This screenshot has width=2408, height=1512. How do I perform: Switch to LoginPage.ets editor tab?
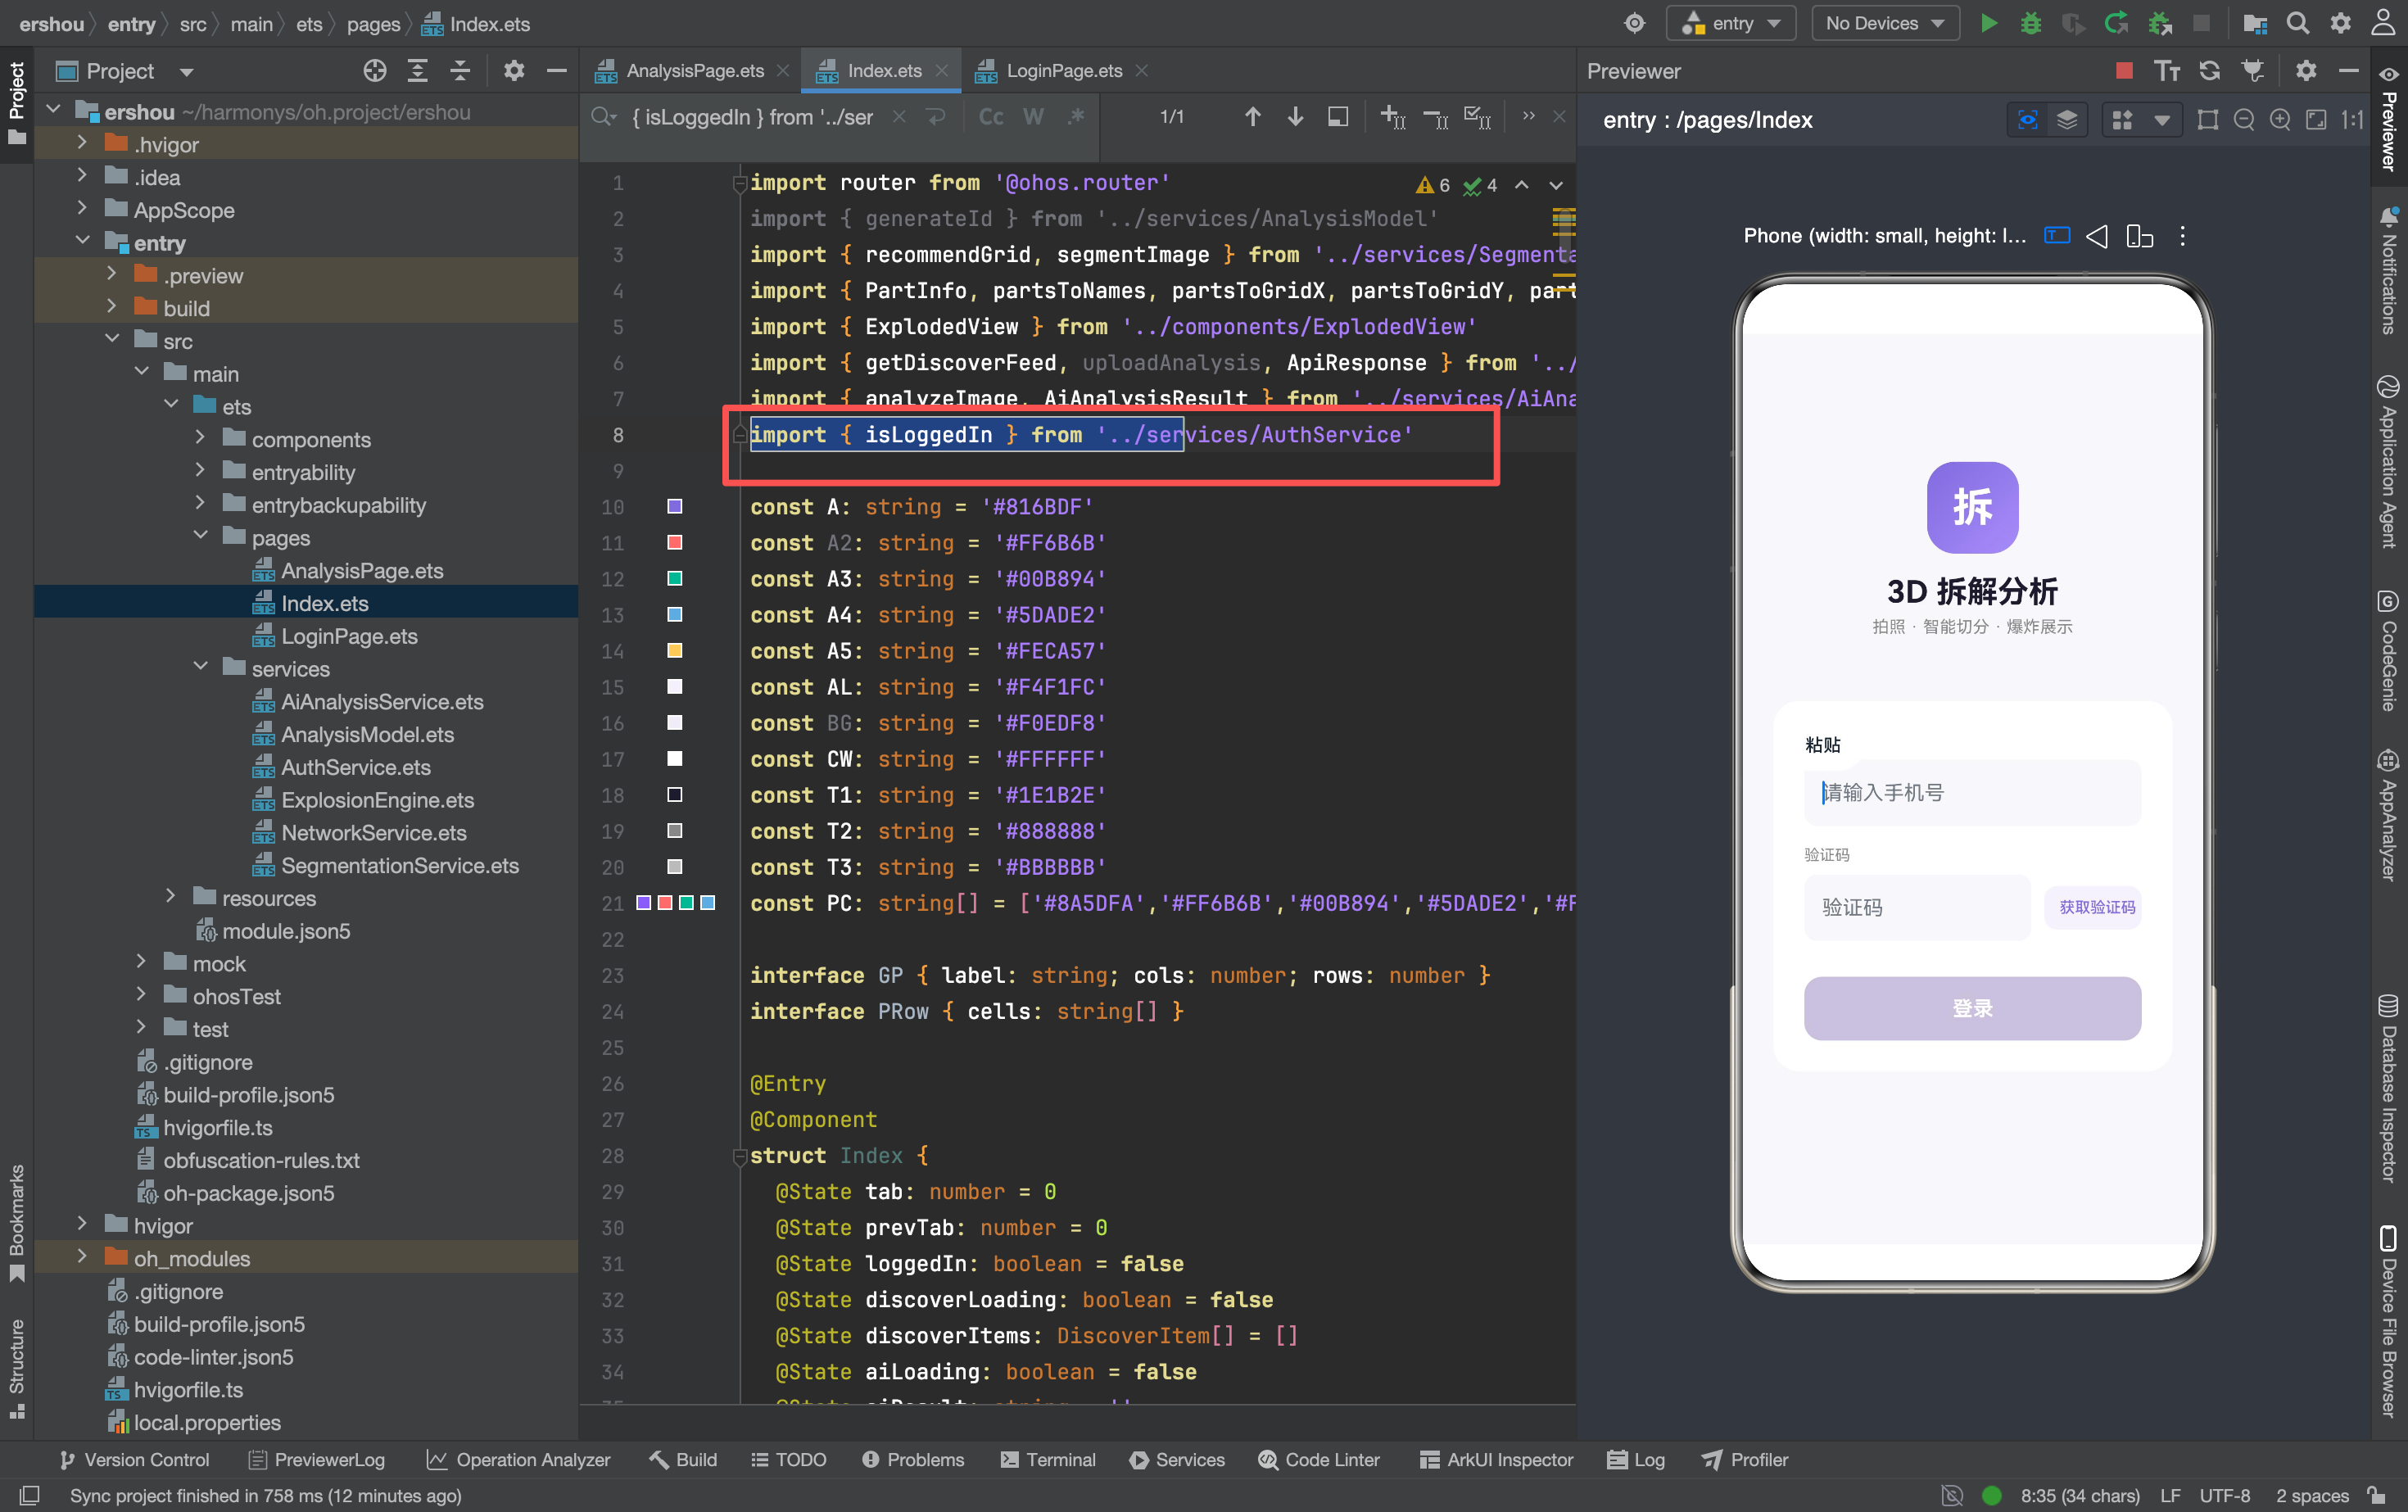tap(1063, 71)
